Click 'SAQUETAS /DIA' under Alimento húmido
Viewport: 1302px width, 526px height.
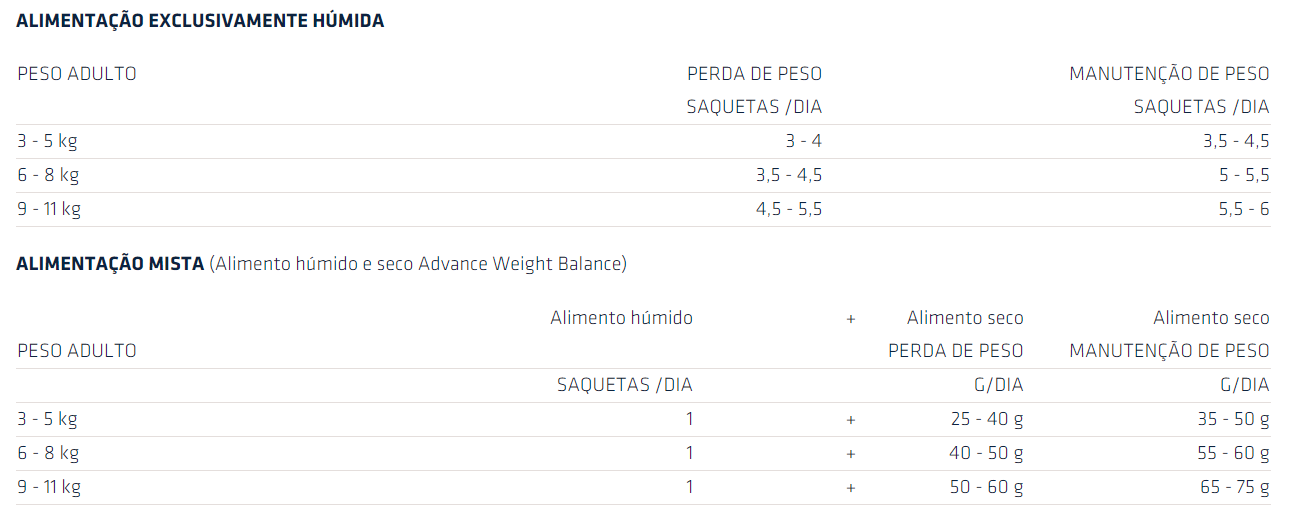pyautogui.click(x=624, y=385)
